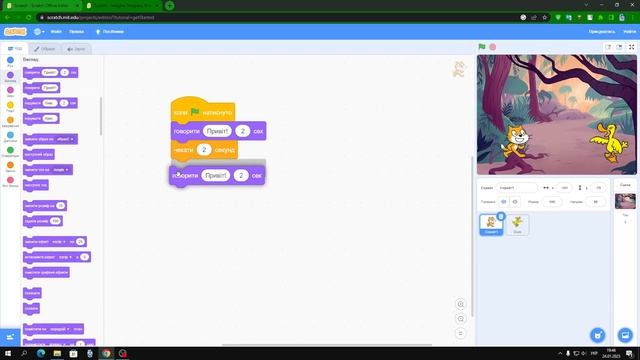Select the green Operators block category
Image resolution: width=640 pixels, height=360 pixels.
[10, 152]
